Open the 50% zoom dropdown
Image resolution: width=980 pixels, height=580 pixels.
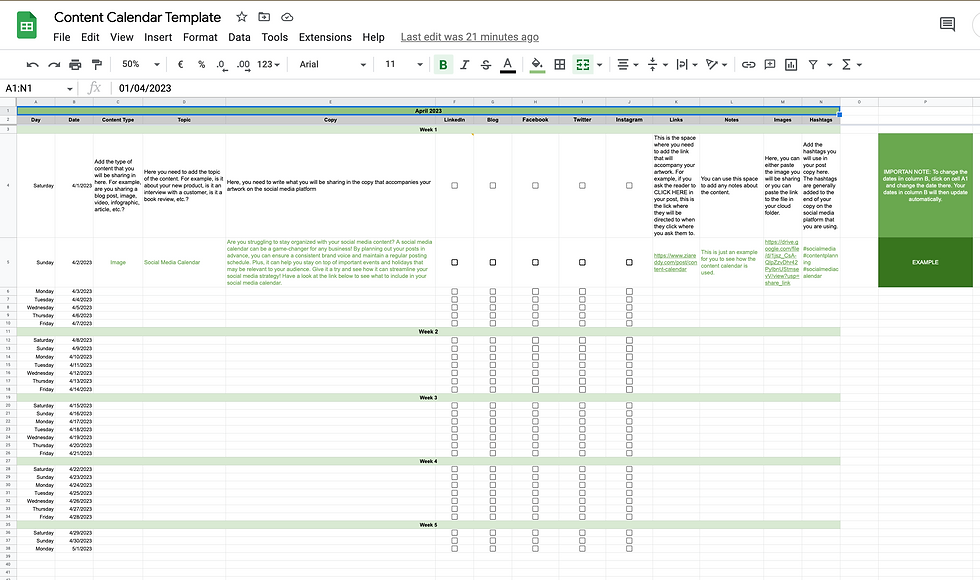[x=141, y=64]
